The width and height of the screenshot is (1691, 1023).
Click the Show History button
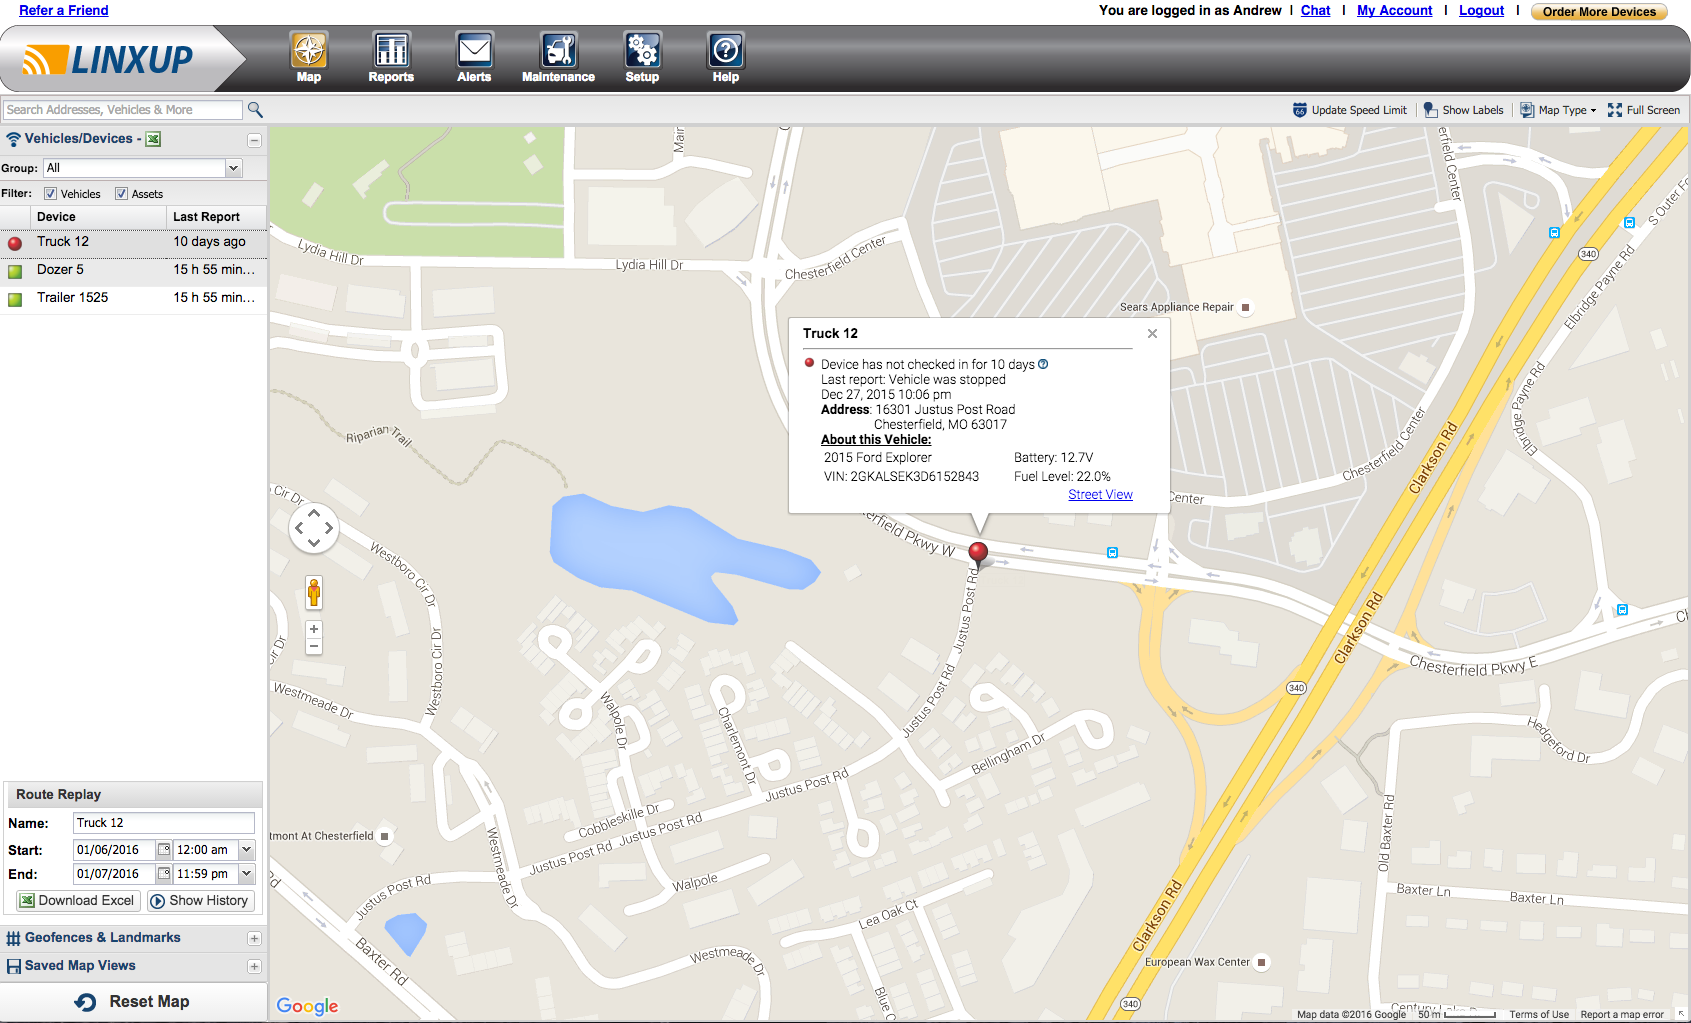[200, 901]
